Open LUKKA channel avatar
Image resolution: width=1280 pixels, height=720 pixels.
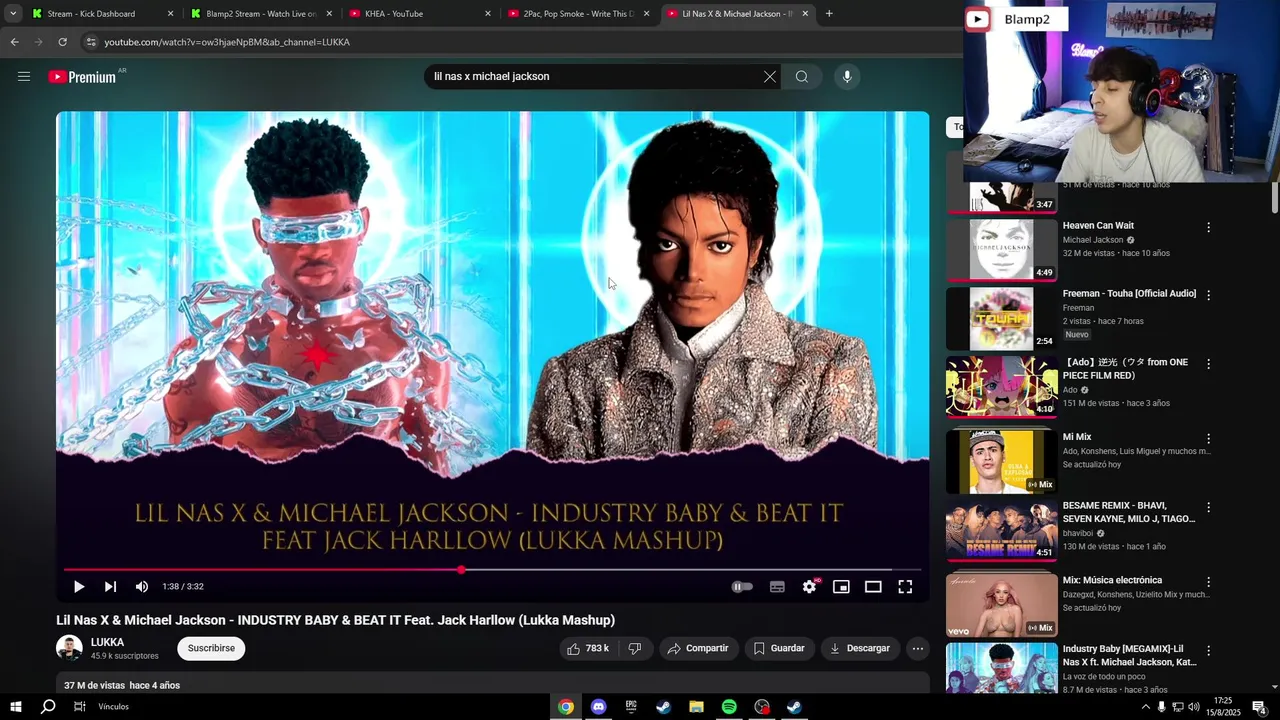tap(69, 648)
